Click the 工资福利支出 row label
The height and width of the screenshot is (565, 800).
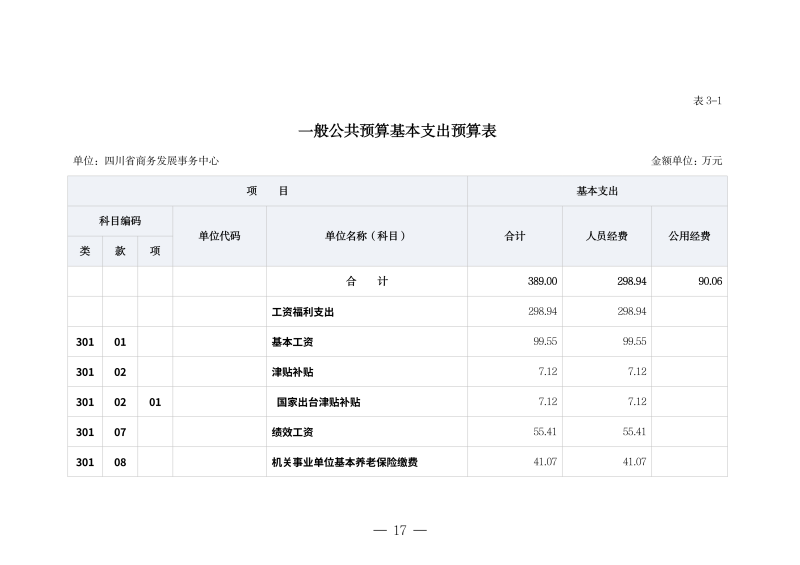click(x=302, y=312)
